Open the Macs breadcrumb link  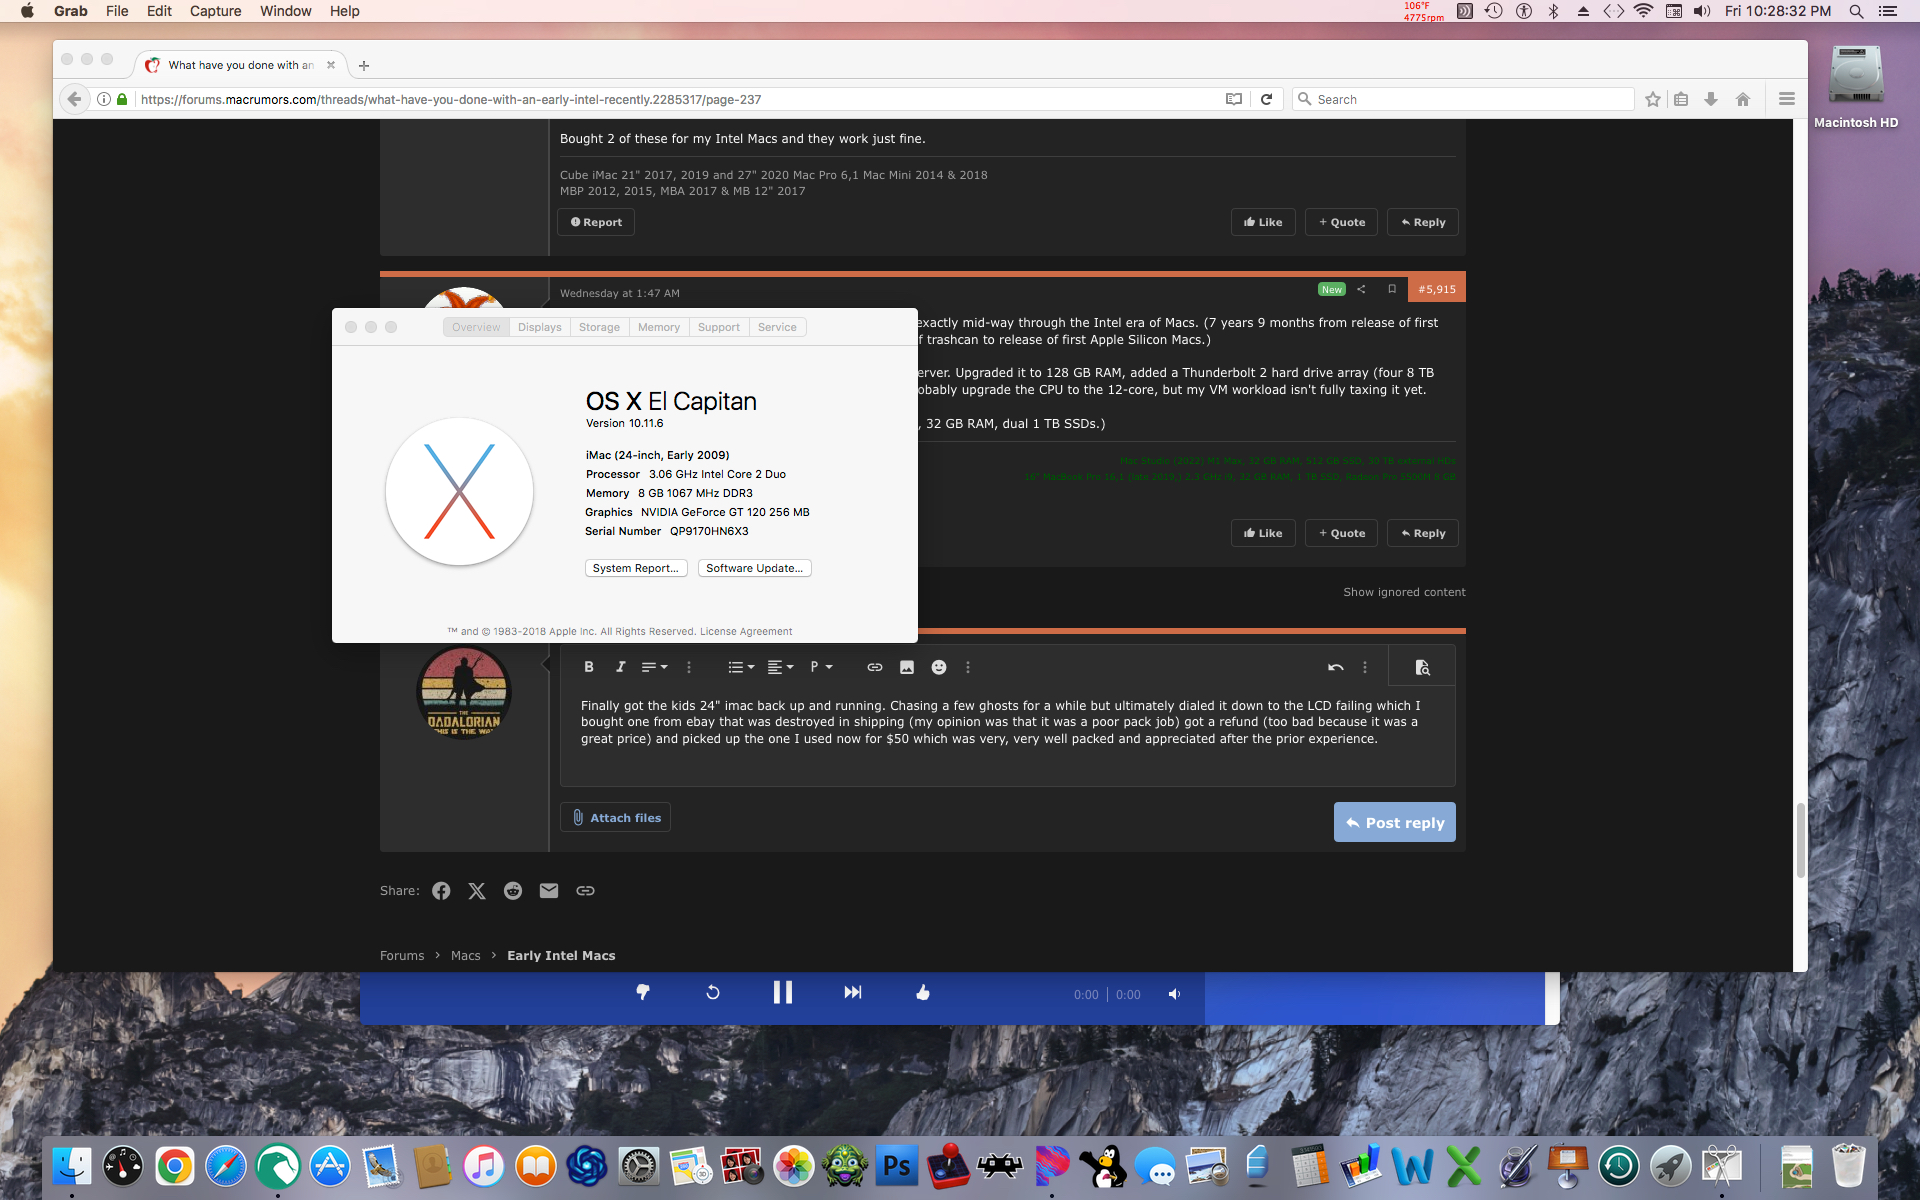pyautogui.click(x=466, y=956)
